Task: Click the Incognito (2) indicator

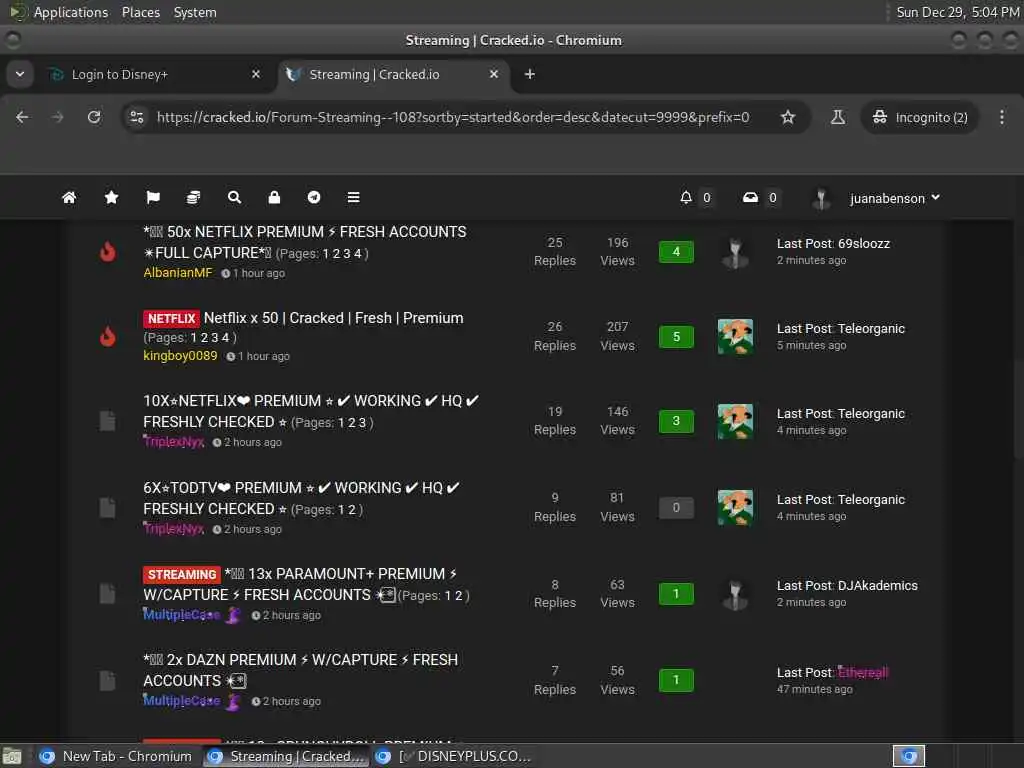Action: 920,118
